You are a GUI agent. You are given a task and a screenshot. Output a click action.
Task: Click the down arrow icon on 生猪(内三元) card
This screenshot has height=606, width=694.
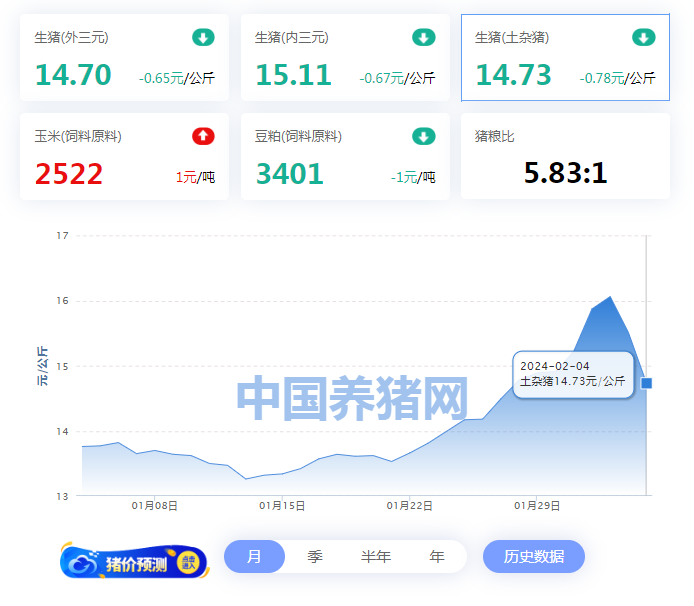[x=424, y=38]
